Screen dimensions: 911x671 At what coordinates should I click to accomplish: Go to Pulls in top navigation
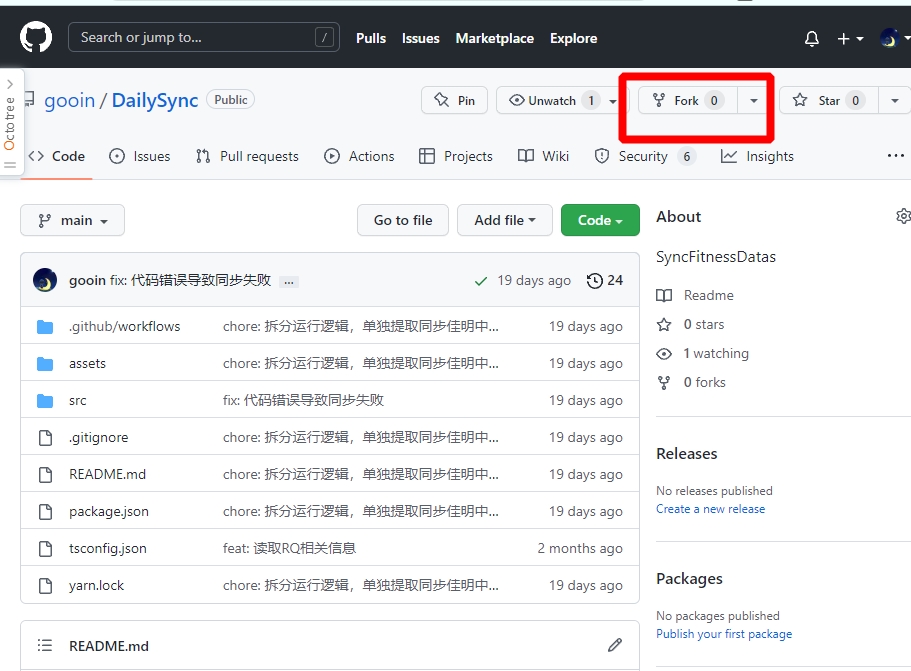click(x=371, y=38)
